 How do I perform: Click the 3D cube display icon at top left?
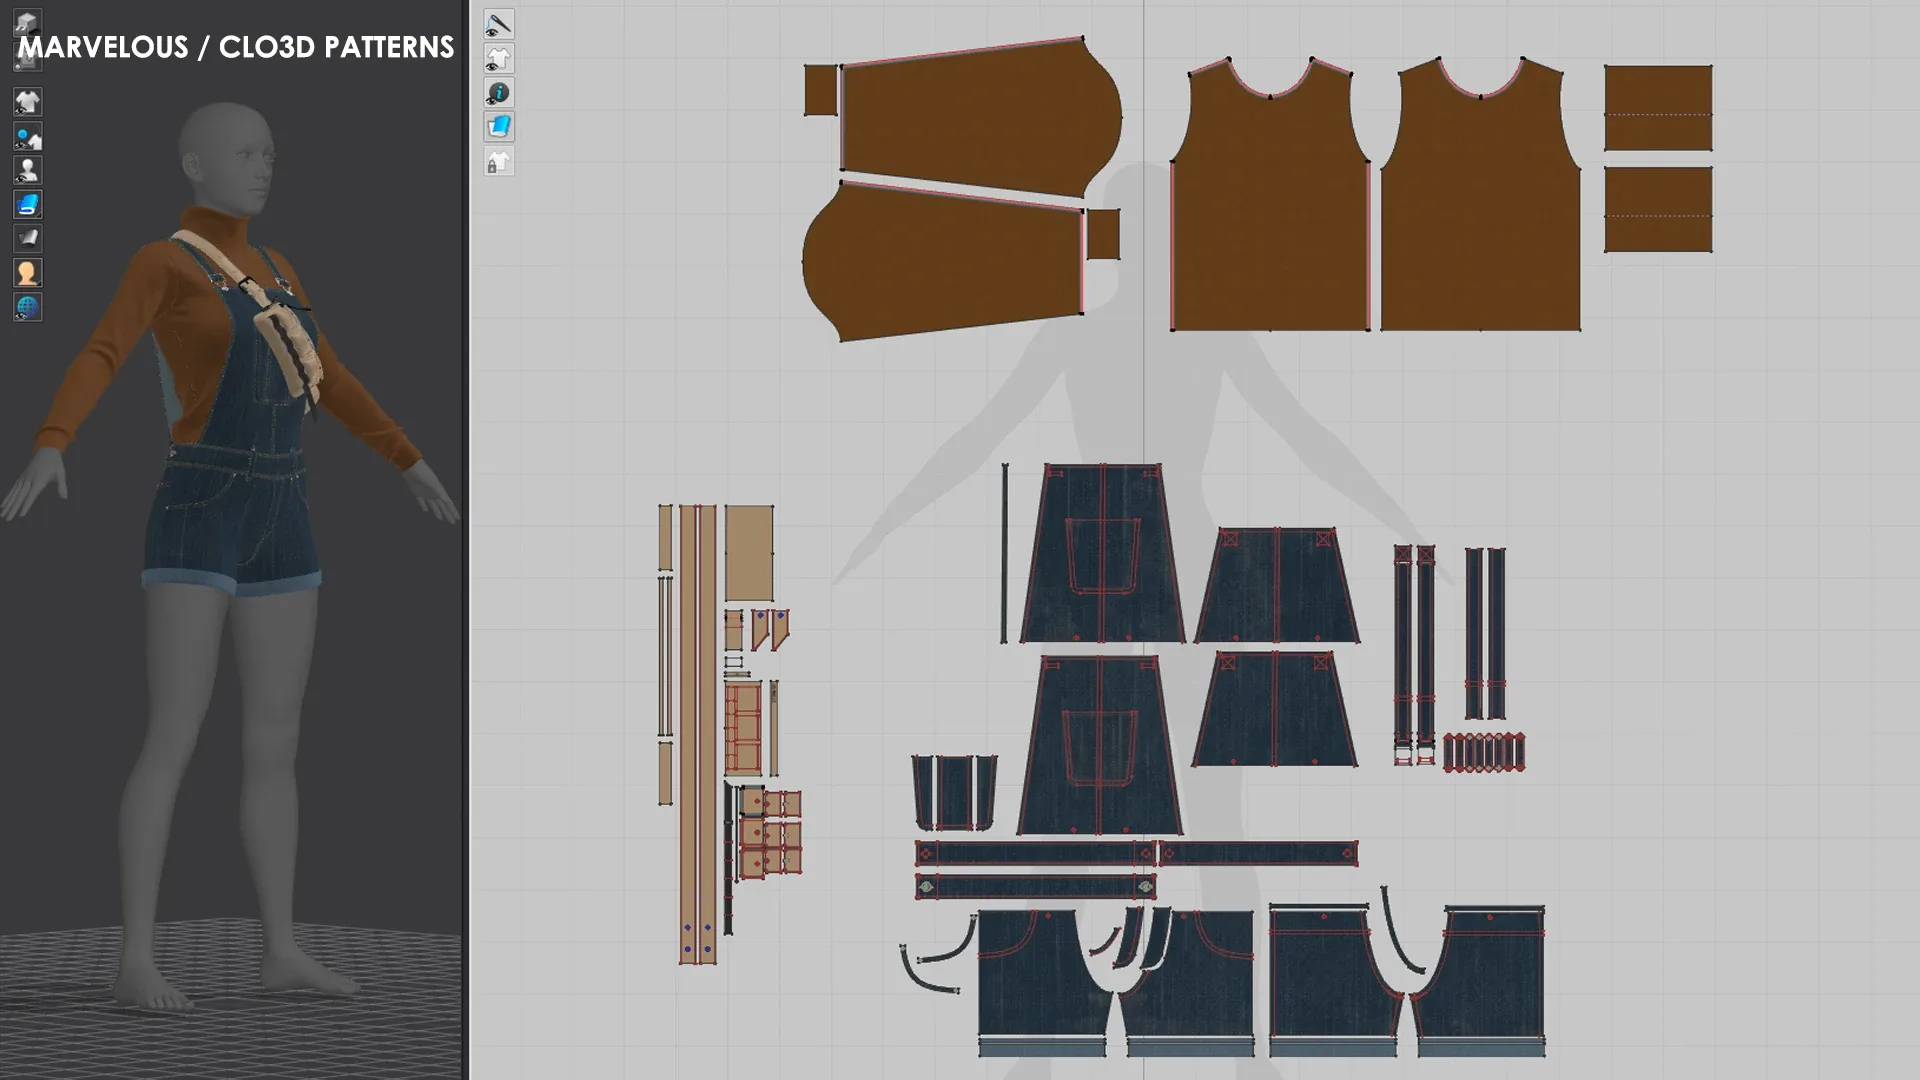pos(27,22)
